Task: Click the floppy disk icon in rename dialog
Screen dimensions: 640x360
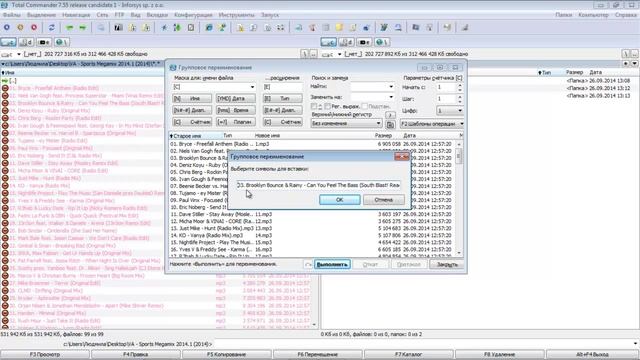Action: [390, 124]
